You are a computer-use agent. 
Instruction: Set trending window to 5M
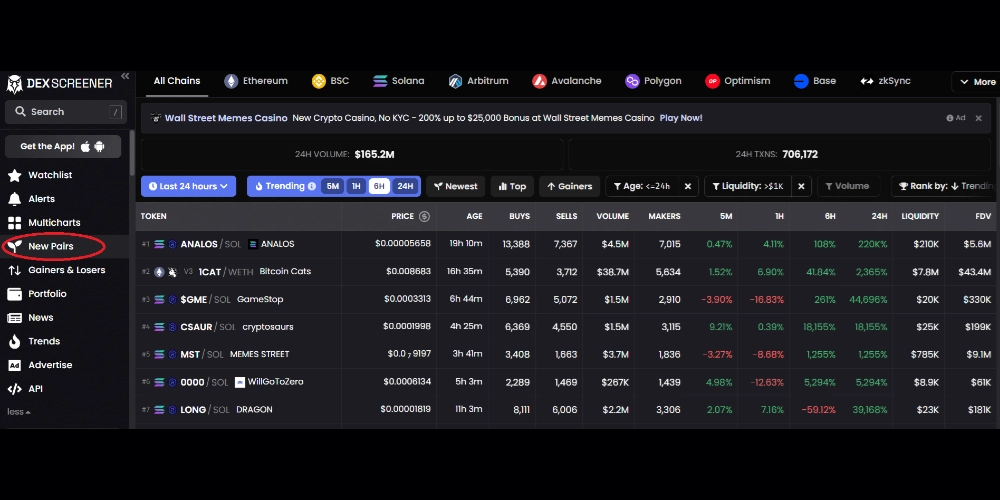332,186
